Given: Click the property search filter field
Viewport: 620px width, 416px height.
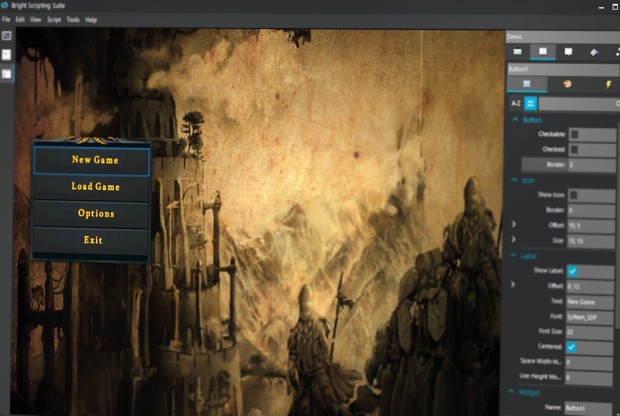Looking at the screenshot, I should (x=579, y=104).
